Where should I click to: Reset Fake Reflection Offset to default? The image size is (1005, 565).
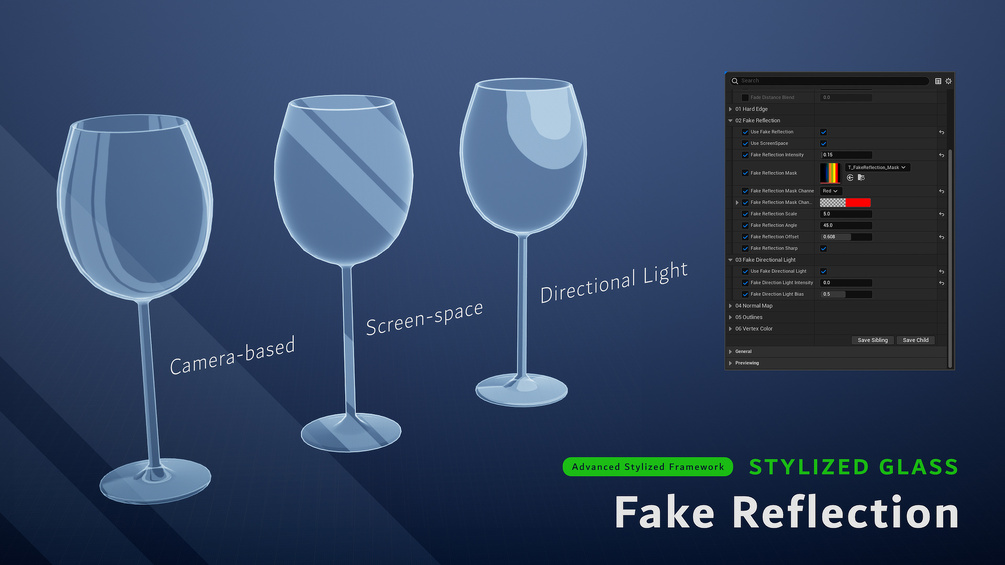[x=942, y=237]
